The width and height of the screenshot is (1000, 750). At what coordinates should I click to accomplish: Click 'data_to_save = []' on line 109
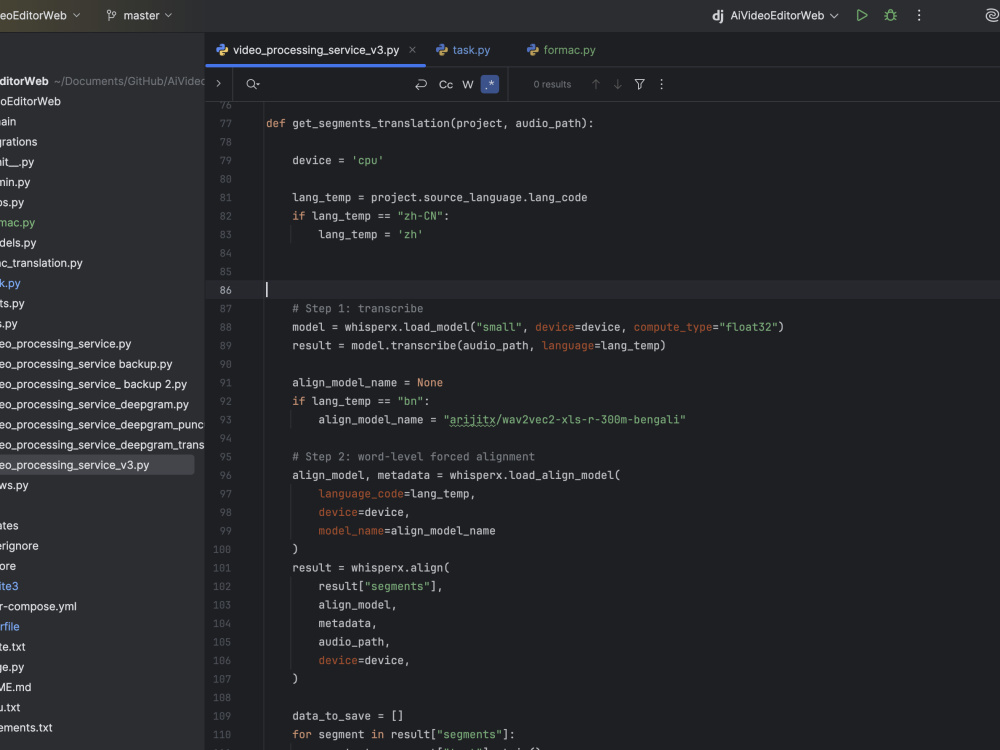pyautogui.click(x=348, y=716)
